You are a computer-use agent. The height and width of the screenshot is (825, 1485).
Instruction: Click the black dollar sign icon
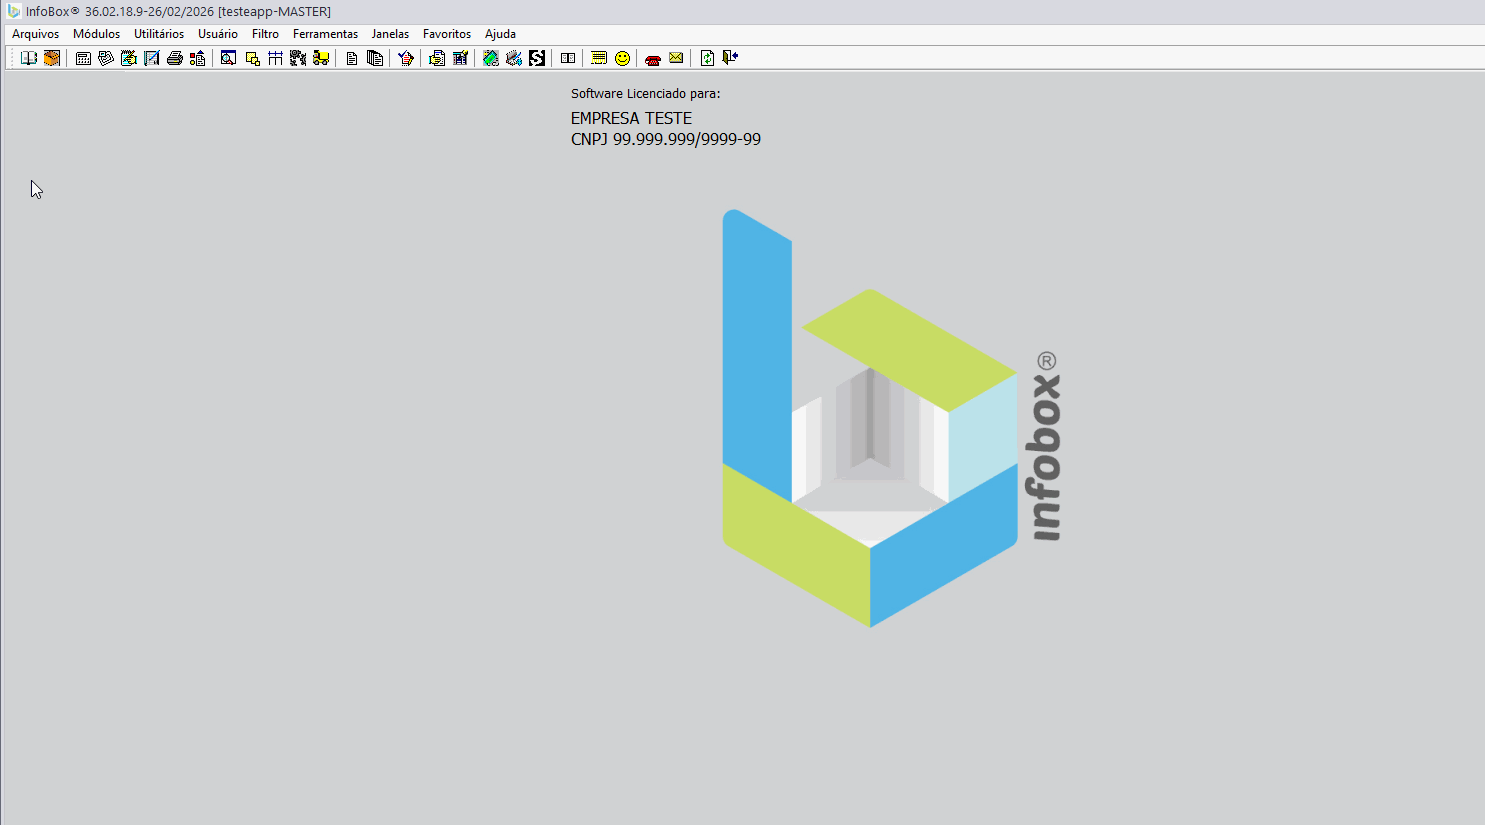click(537, 58)
